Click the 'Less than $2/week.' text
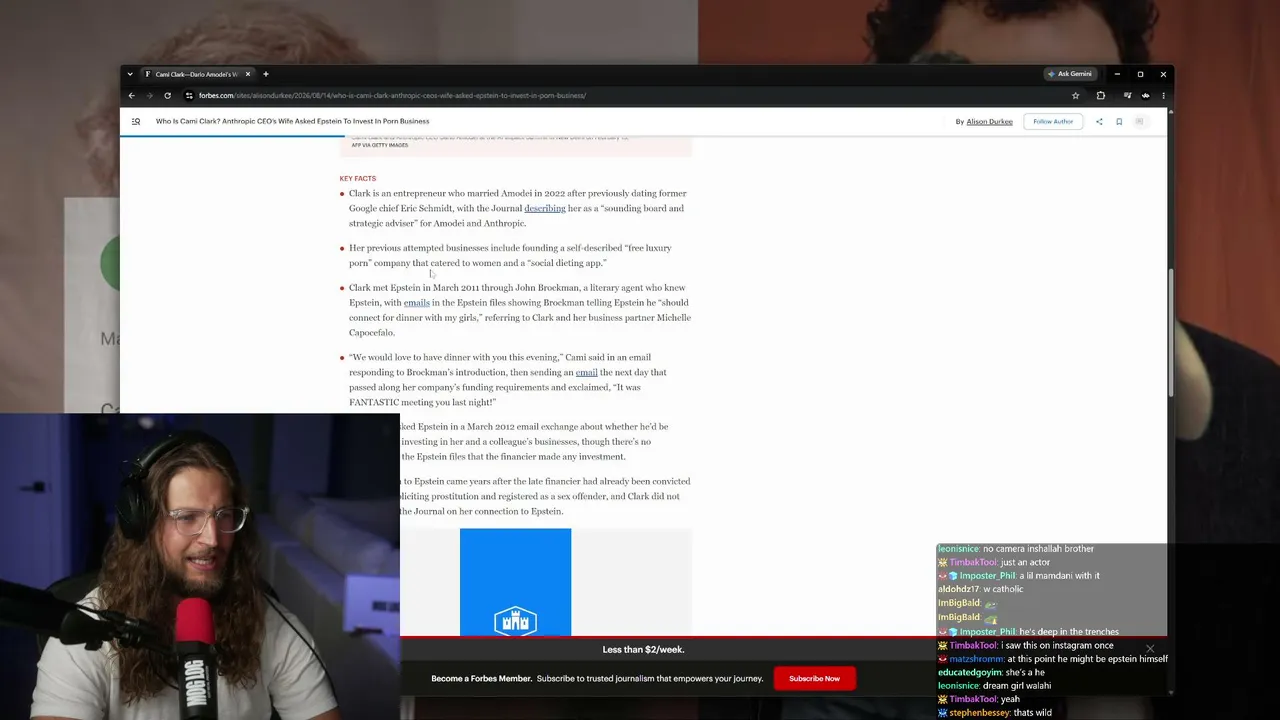 pos(643,650)
